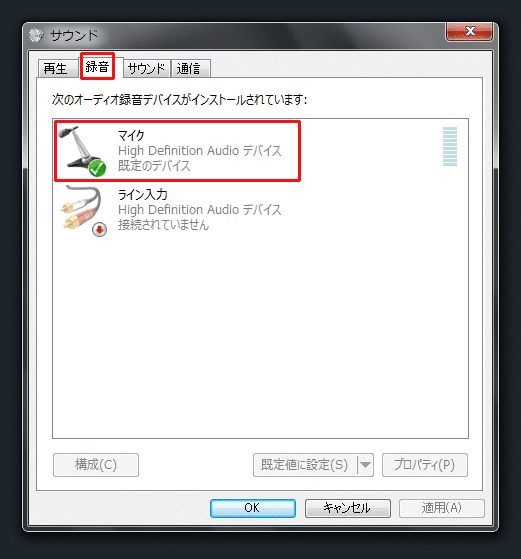Image resolution: width=521 pixels, height=559 pixels.
Task: Click the 構成(C) button
Action: coord(96,465)
